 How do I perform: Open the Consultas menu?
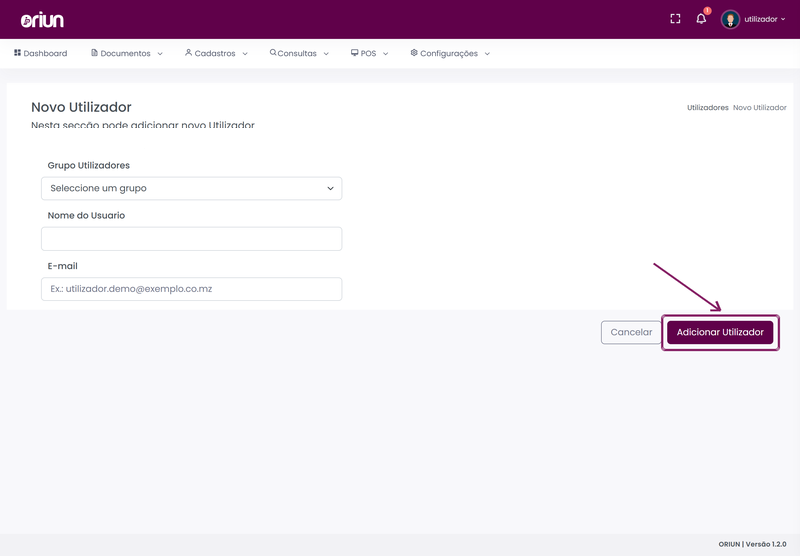[299, 53]
